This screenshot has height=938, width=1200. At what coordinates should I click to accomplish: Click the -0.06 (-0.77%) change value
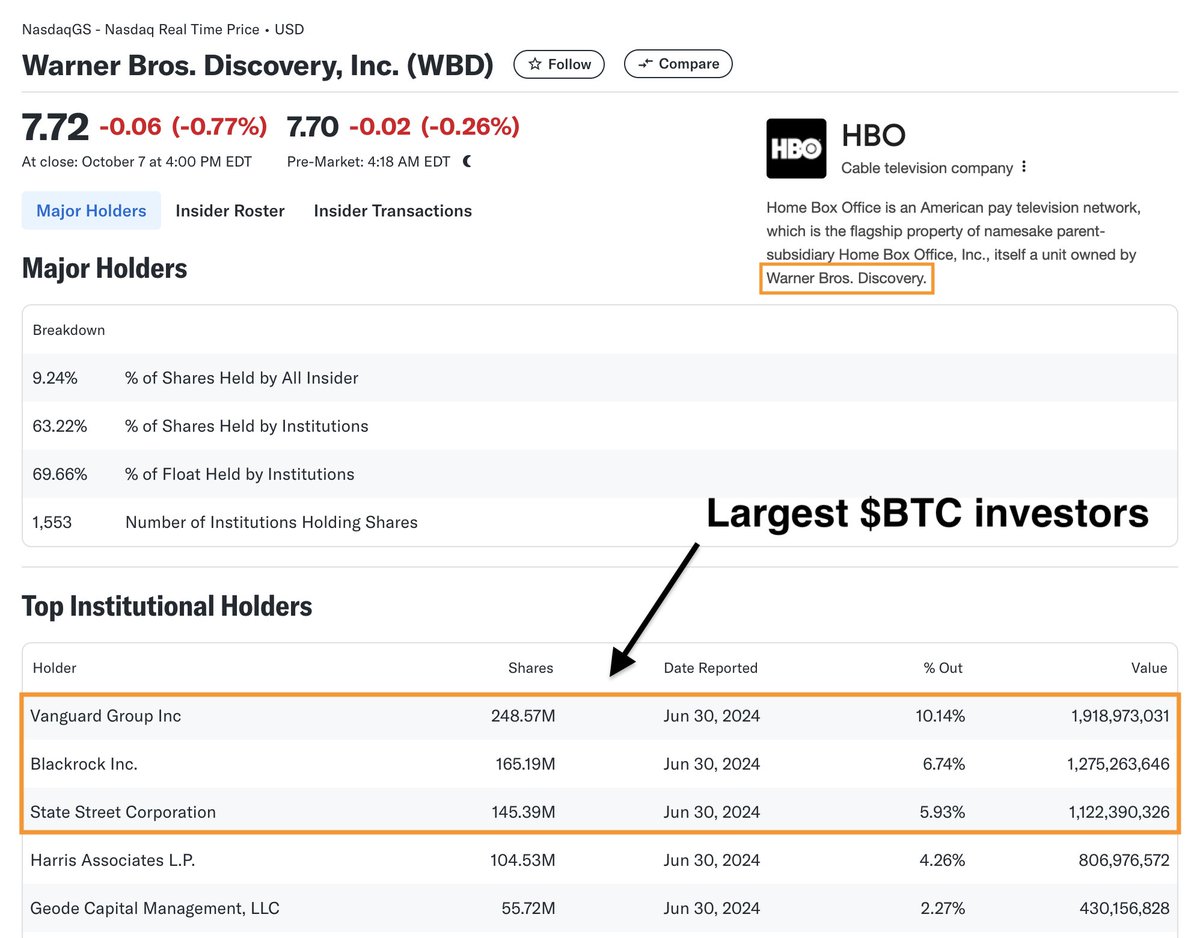184,127
